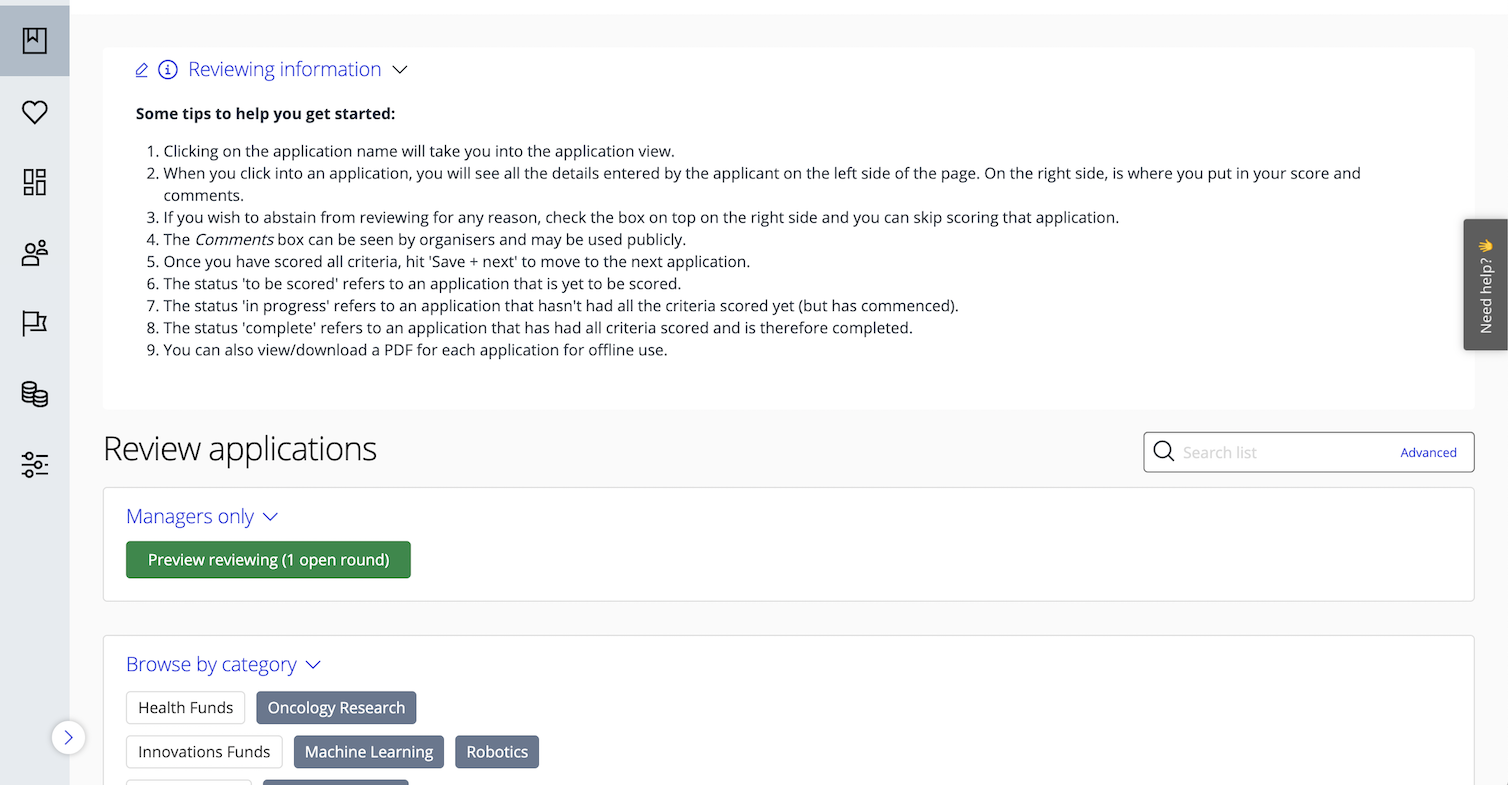Expand the sidebar with the arrow button
Image resolution: width=1508 pixels, height=785 pixels.
click(x=68, y=738)
